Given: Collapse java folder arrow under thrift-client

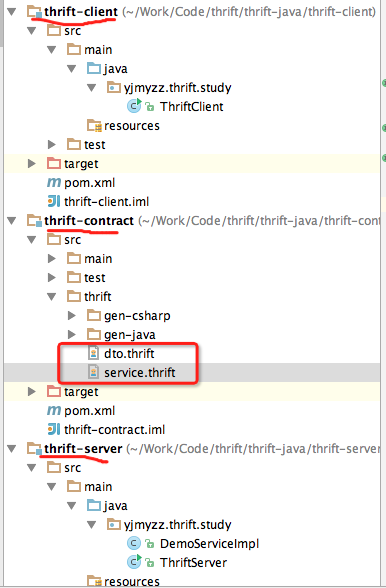Looking at the screenshot, I should 72,69.
